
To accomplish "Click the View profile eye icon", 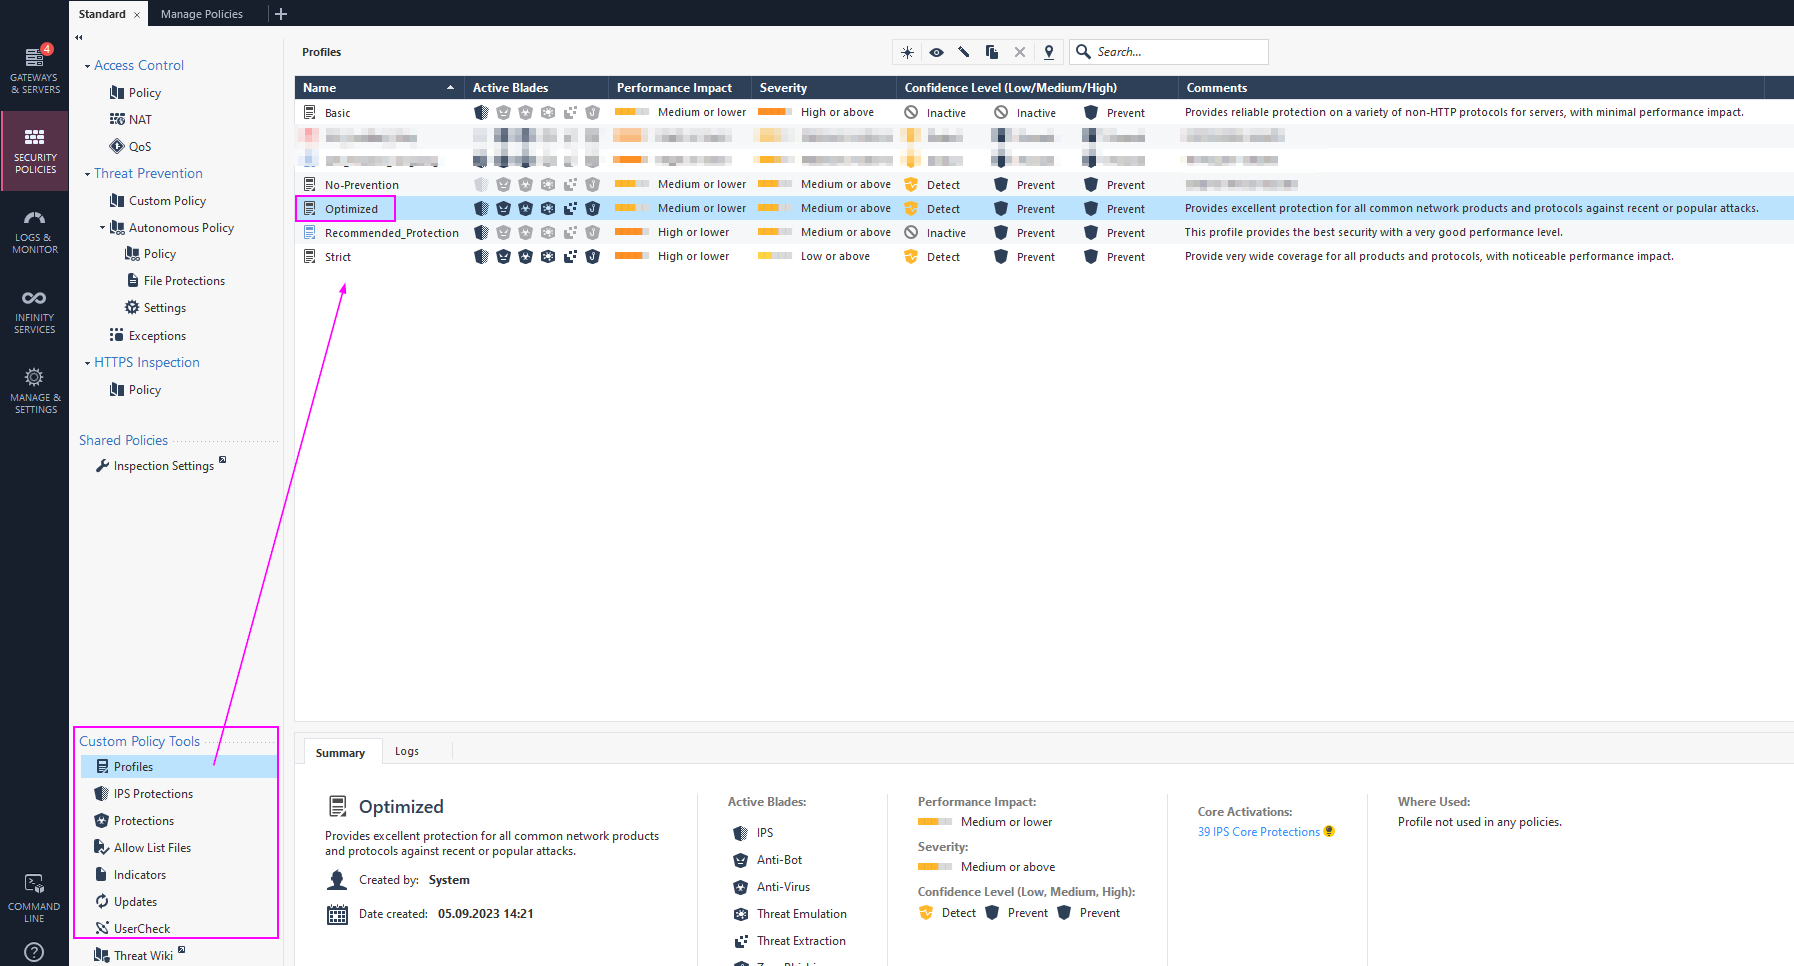I will coord(936,52).
